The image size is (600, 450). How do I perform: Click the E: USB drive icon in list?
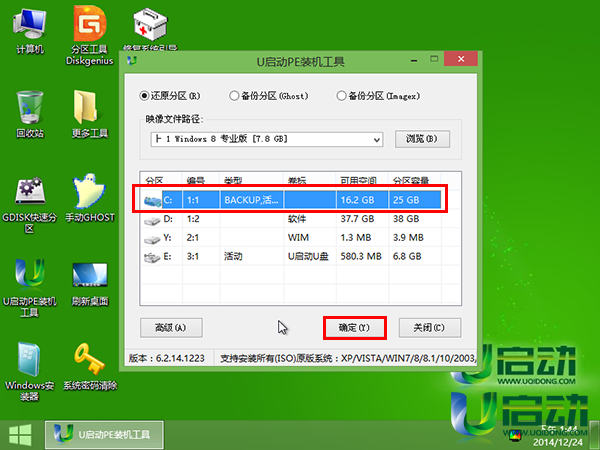pyautogui.click(x=152, y=258)
